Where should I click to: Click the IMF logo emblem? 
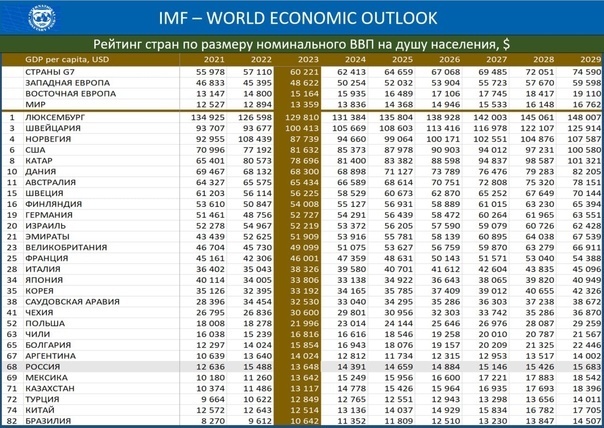tap(42, 18)
